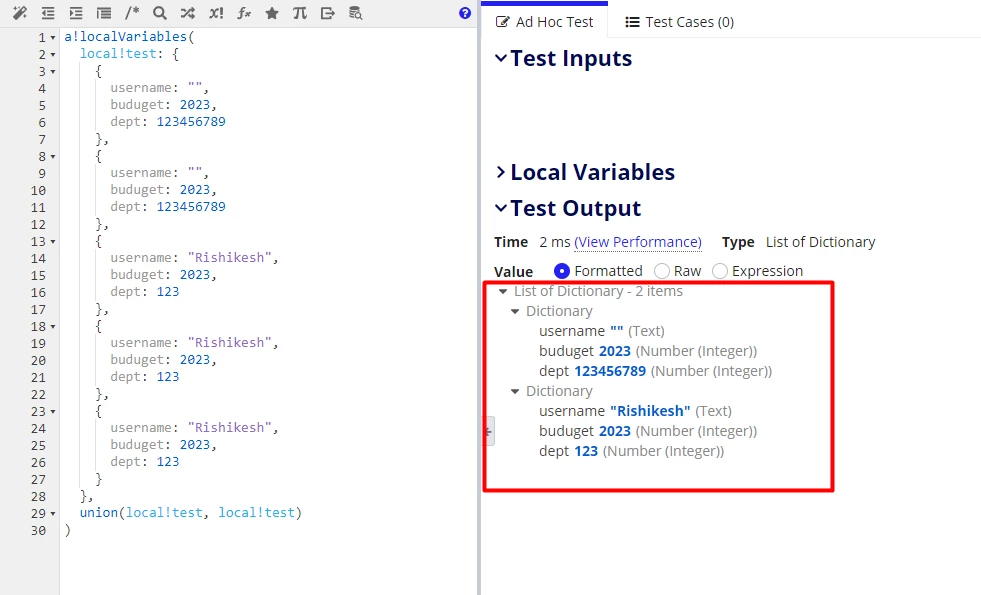Click output dept 123456789 value
Viewport: 981px width, 595px height.
(x=610, y=371)
